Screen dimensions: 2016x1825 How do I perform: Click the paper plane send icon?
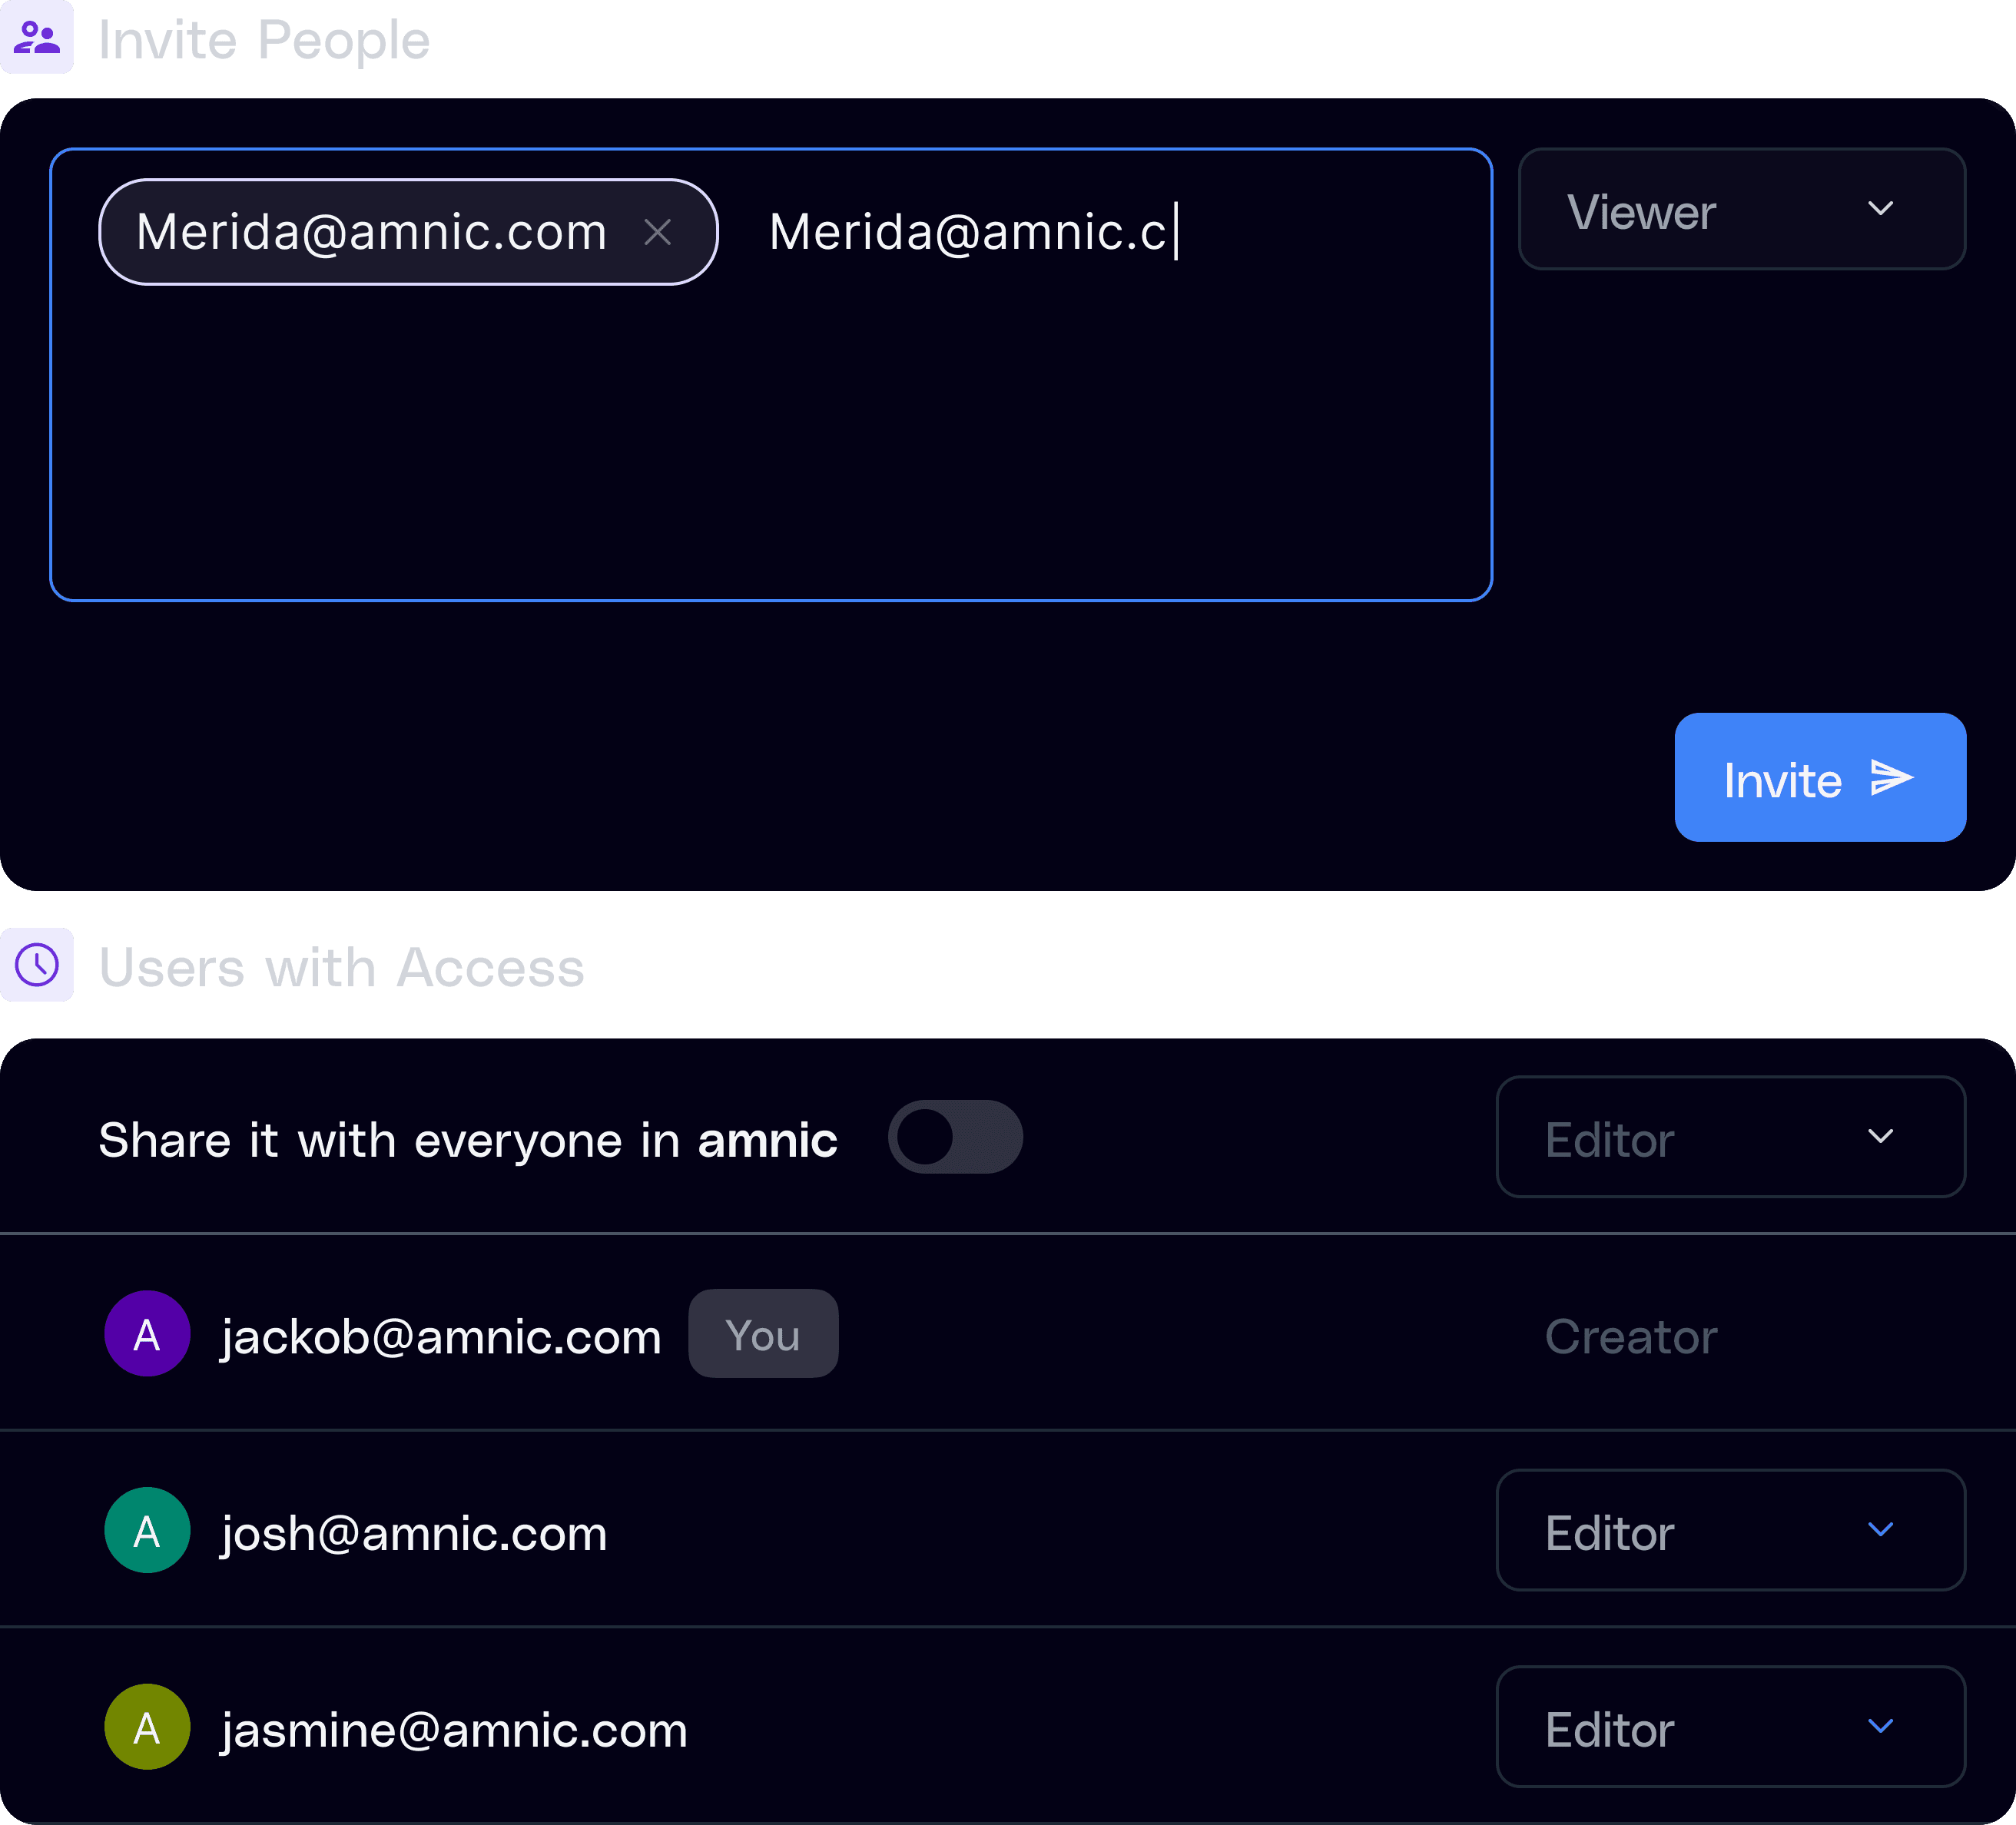point(1891,778)
